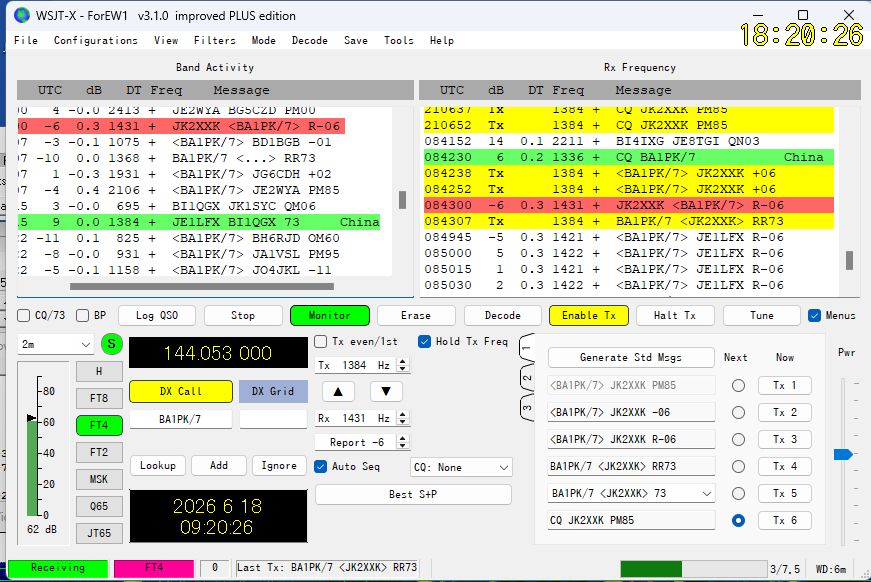Open the View menu
The width and height of the screenshot is (871, 582).
click(166, 40)
